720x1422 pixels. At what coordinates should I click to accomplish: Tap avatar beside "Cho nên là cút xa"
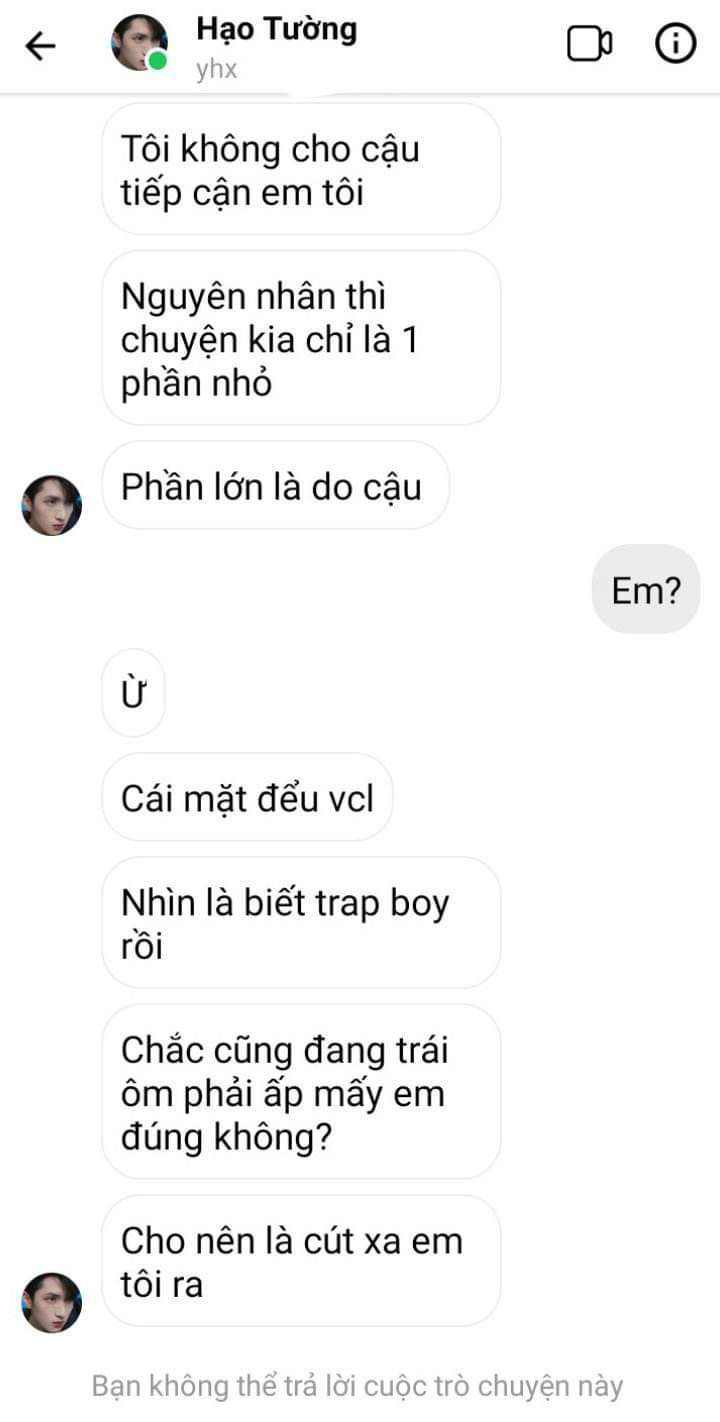[x=51, y=1302]
